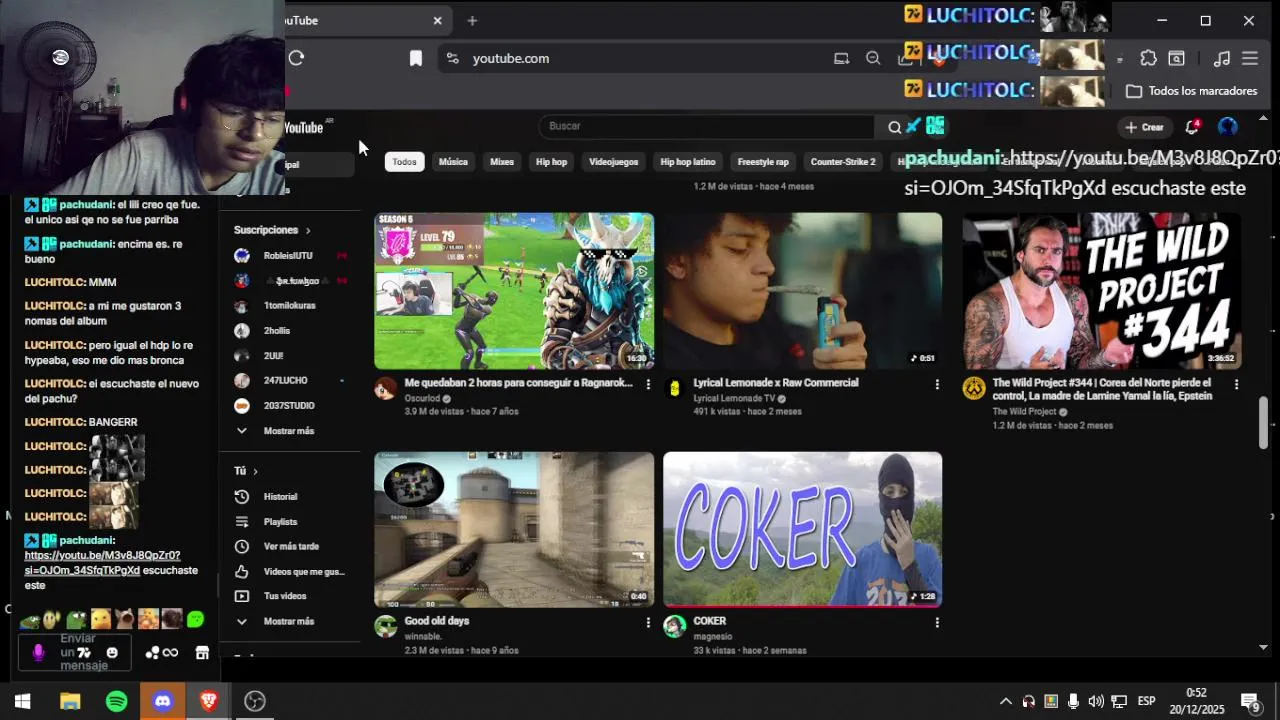This screenshot has width=1280, height=720.
Task: Open Discord from the taskbar
Action: pos(163,701)
